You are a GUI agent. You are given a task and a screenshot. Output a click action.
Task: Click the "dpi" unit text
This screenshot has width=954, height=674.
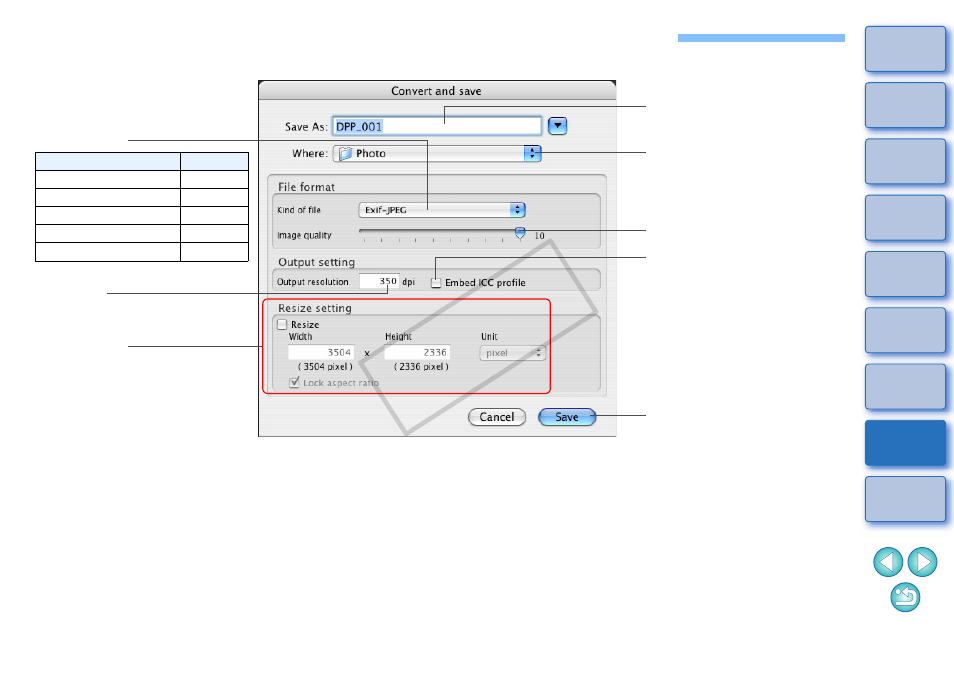point(408,282)
